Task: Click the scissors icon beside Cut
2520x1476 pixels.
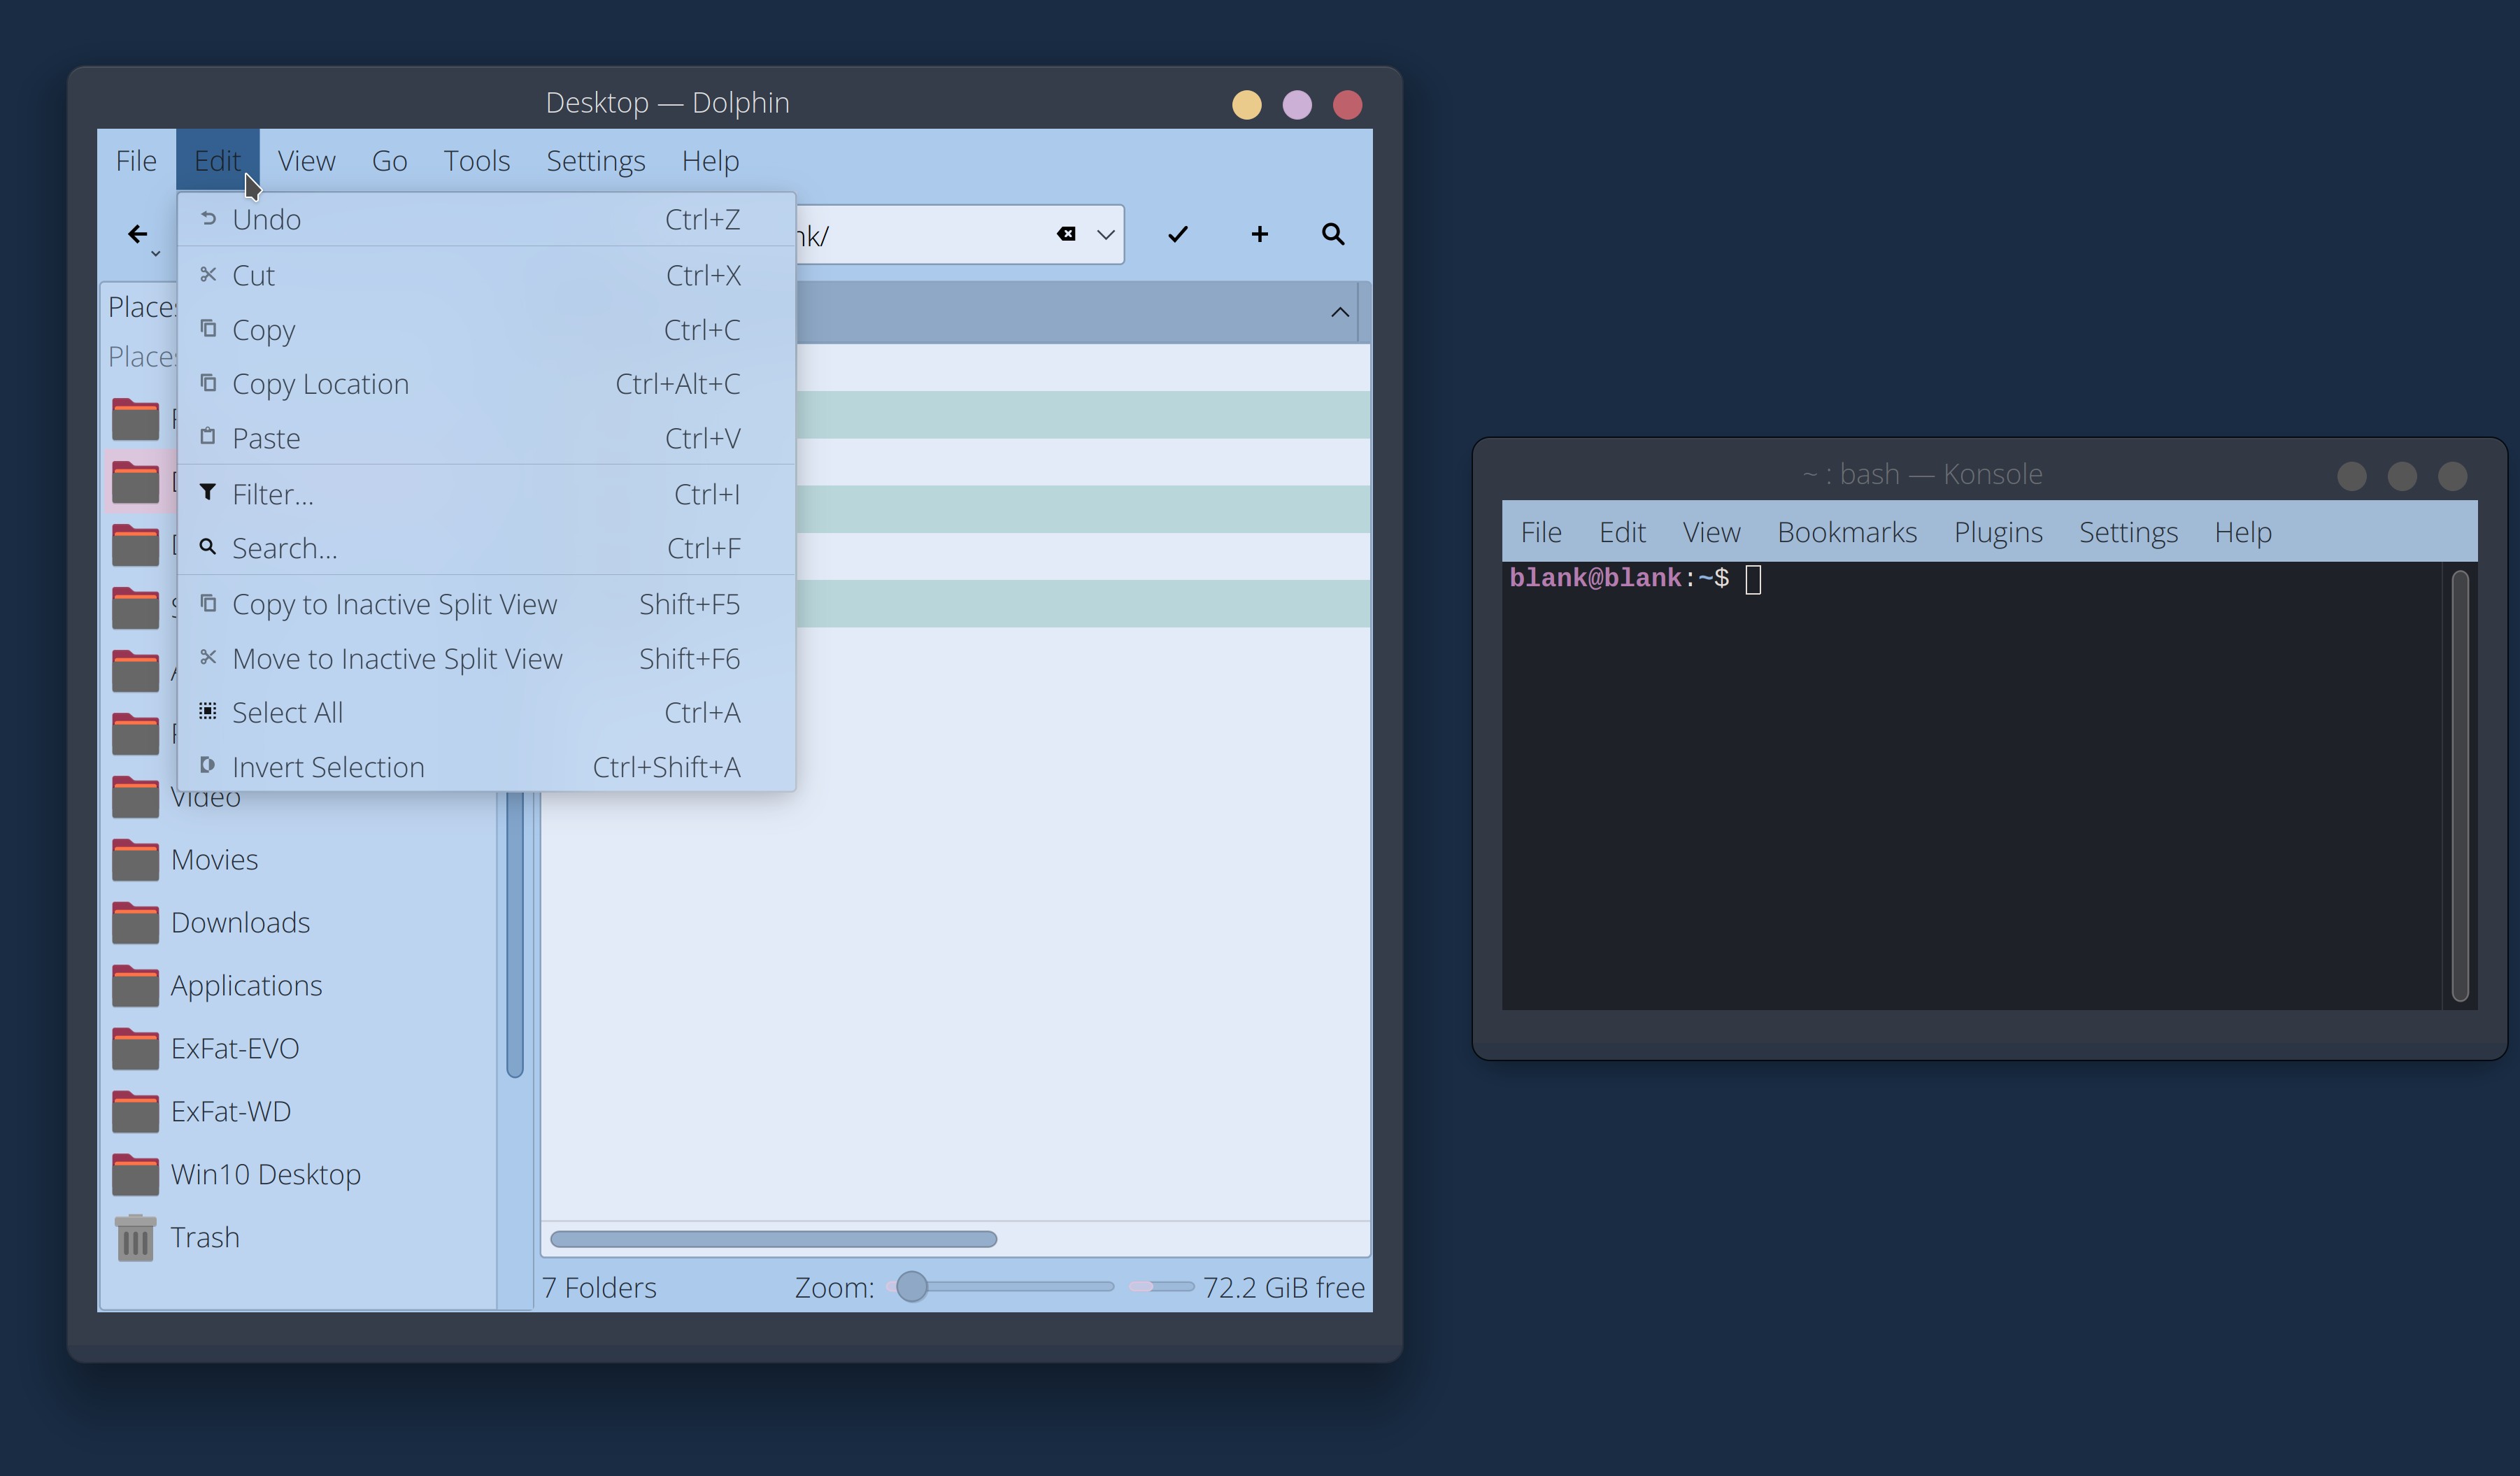Action: (x=208, y=274)
